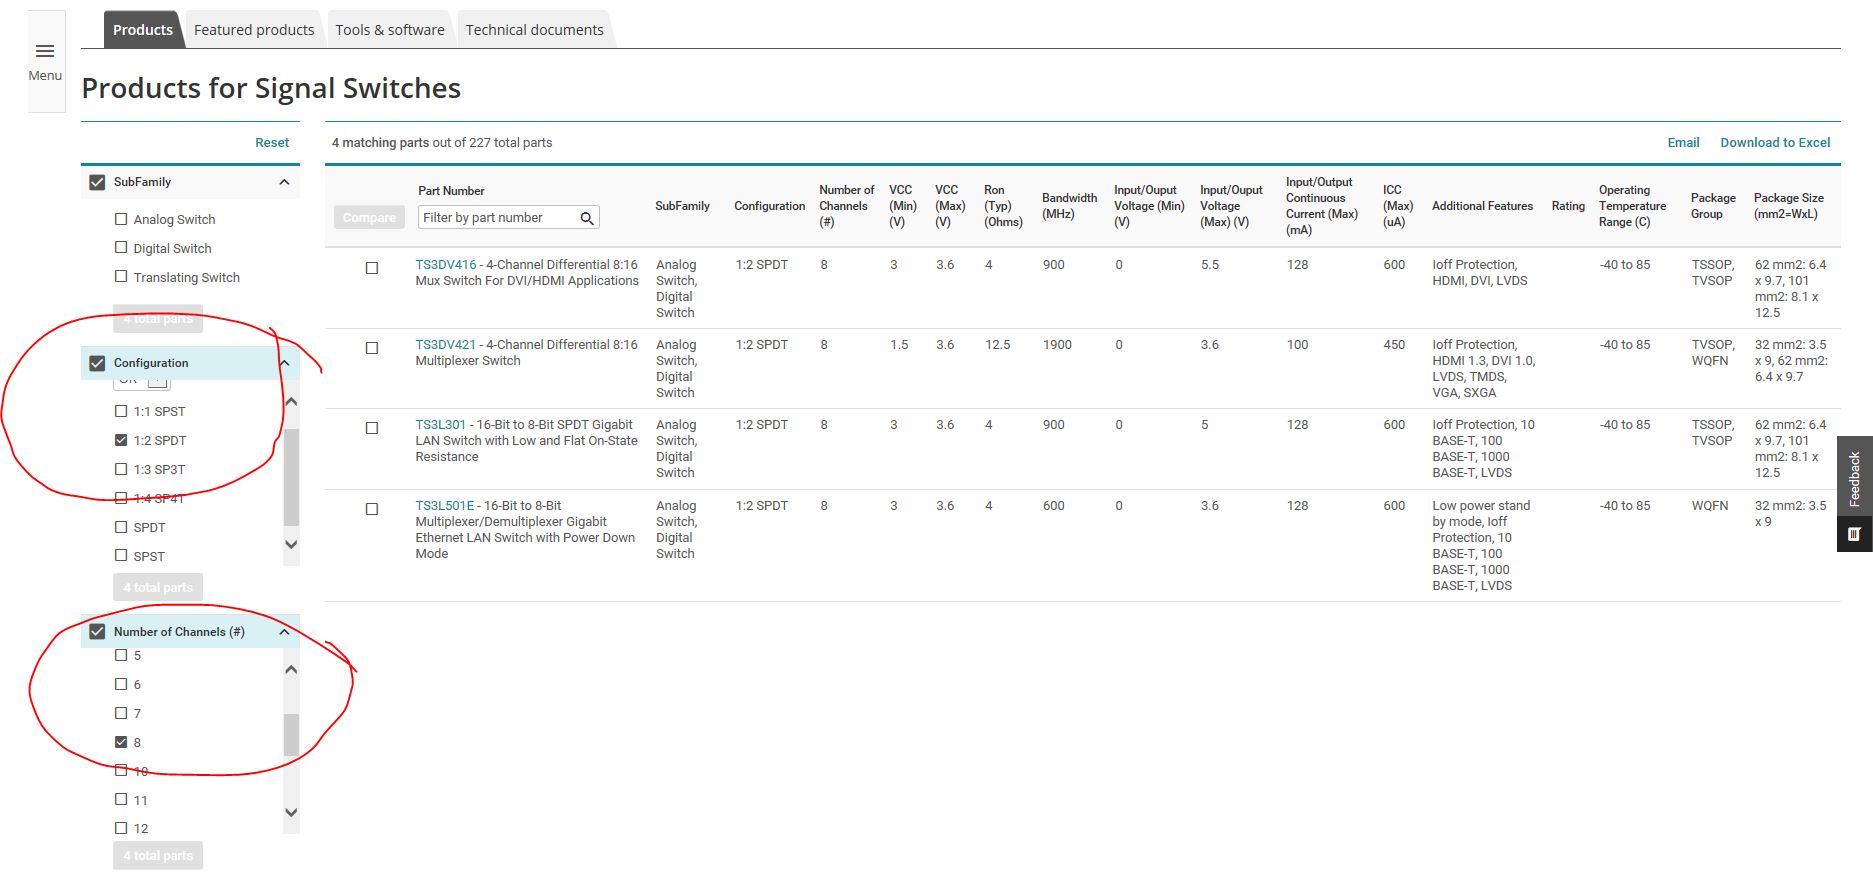The width and height of the screenshot is (1873, 876).
Task: Open the Technical documents tab
Action: coord(535,30)
